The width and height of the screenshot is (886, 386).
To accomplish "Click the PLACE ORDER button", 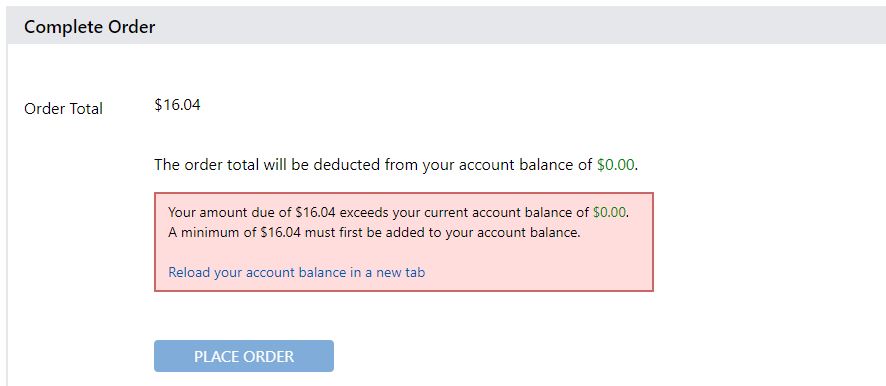I will (244, 356).
